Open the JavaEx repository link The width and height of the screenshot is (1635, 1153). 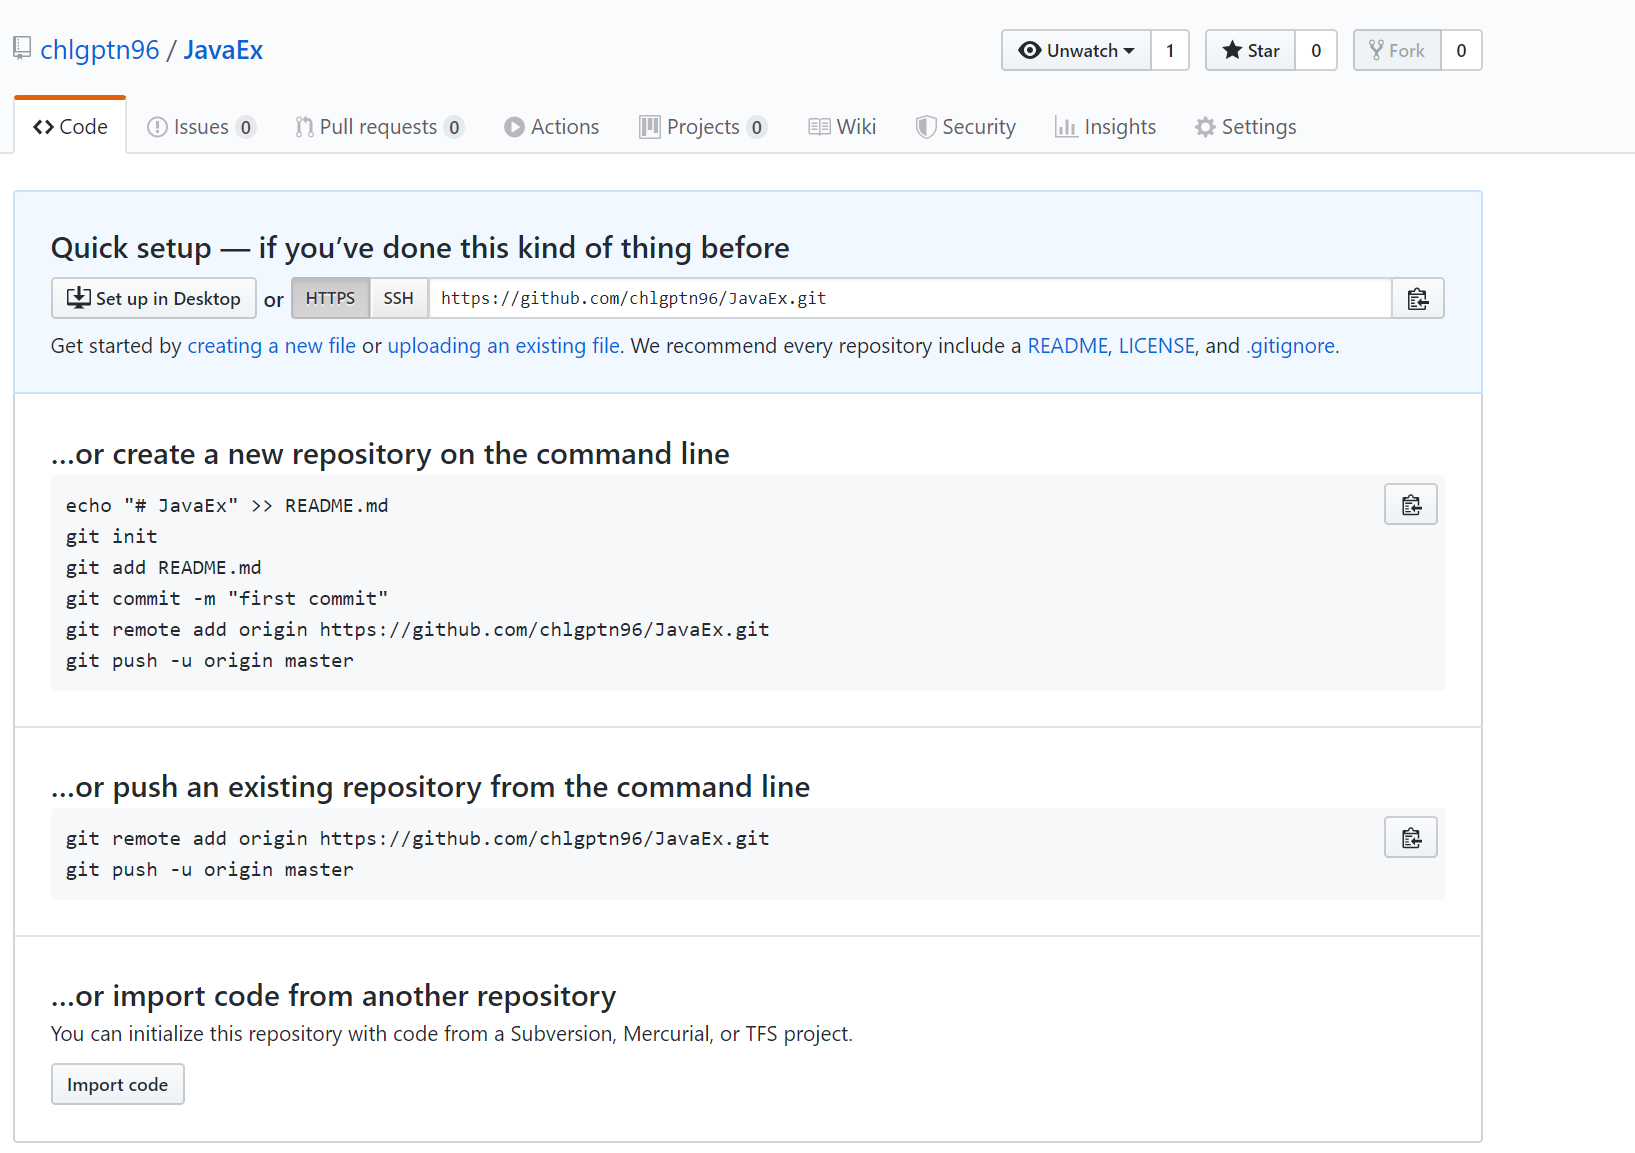click(223, 50)
